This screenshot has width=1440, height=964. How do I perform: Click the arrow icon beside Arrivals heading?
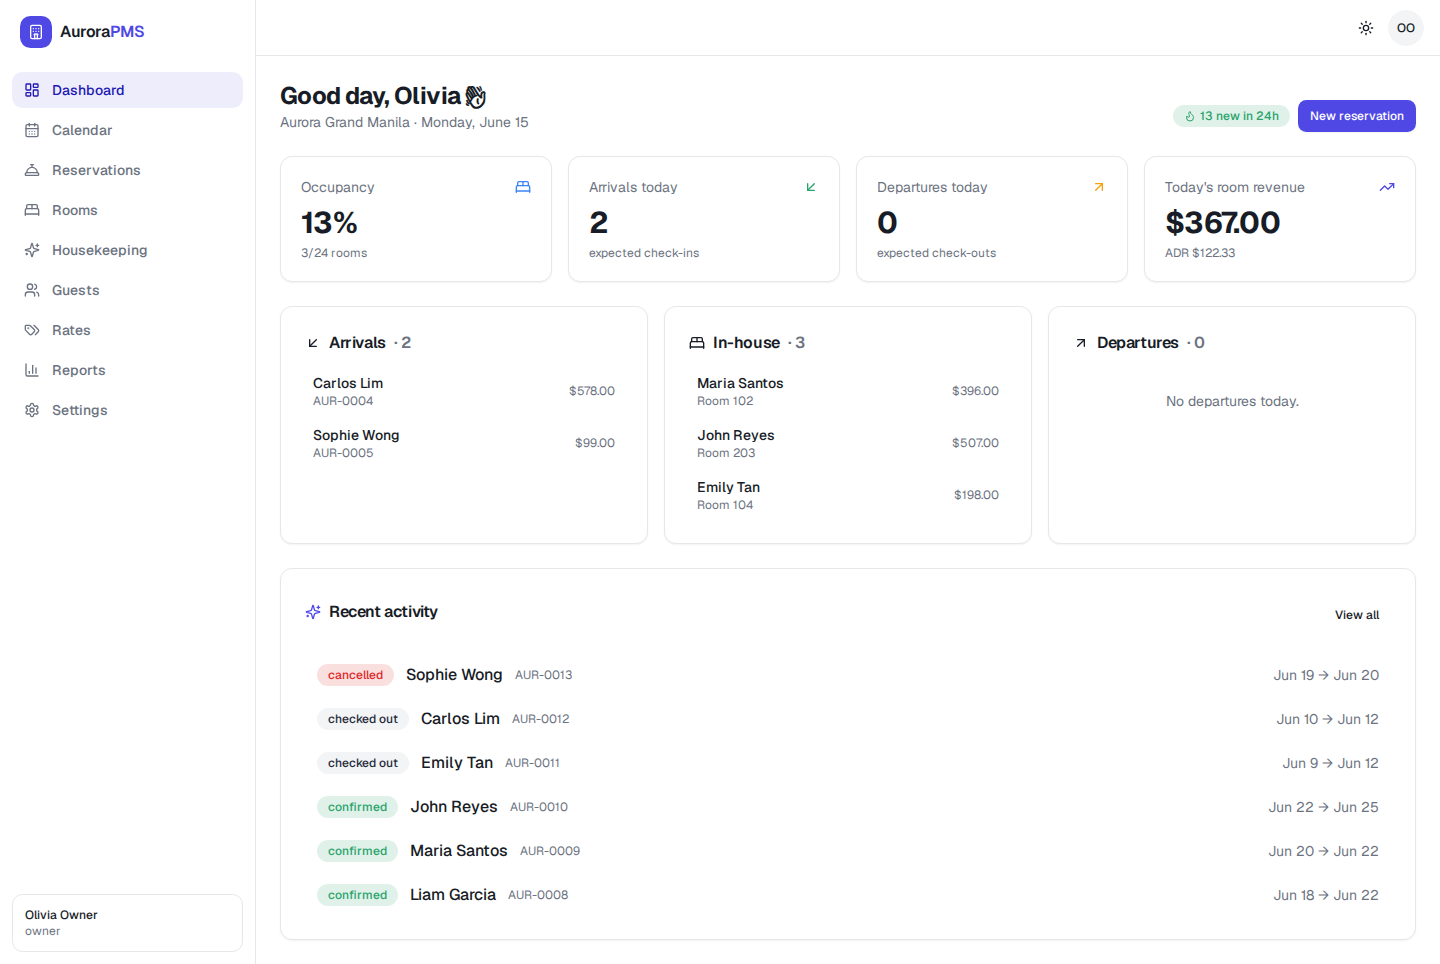click(313, 343)
